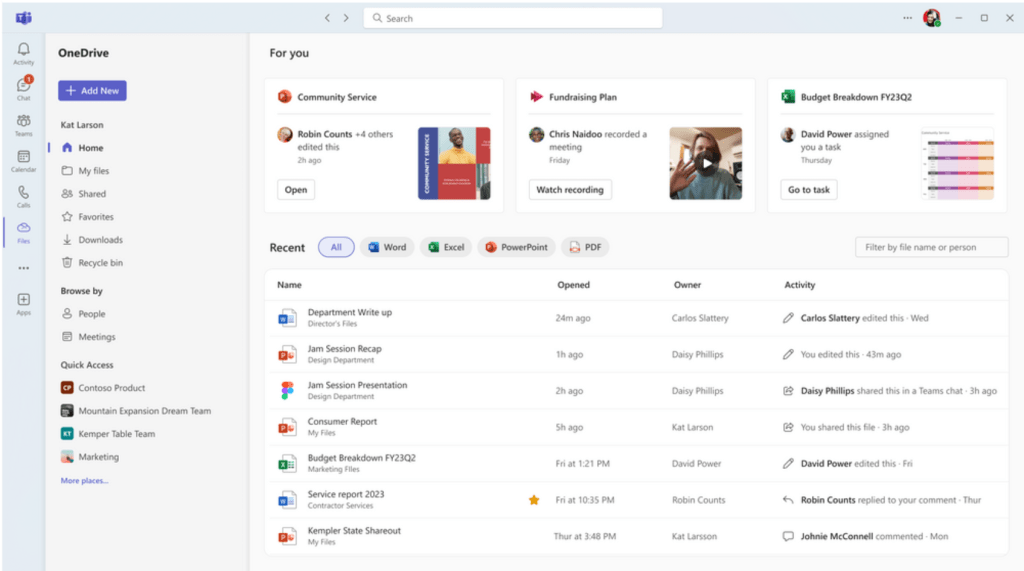
Task: Click the Figma icon for Jam Session Presentation
Action: coord(287,391)
